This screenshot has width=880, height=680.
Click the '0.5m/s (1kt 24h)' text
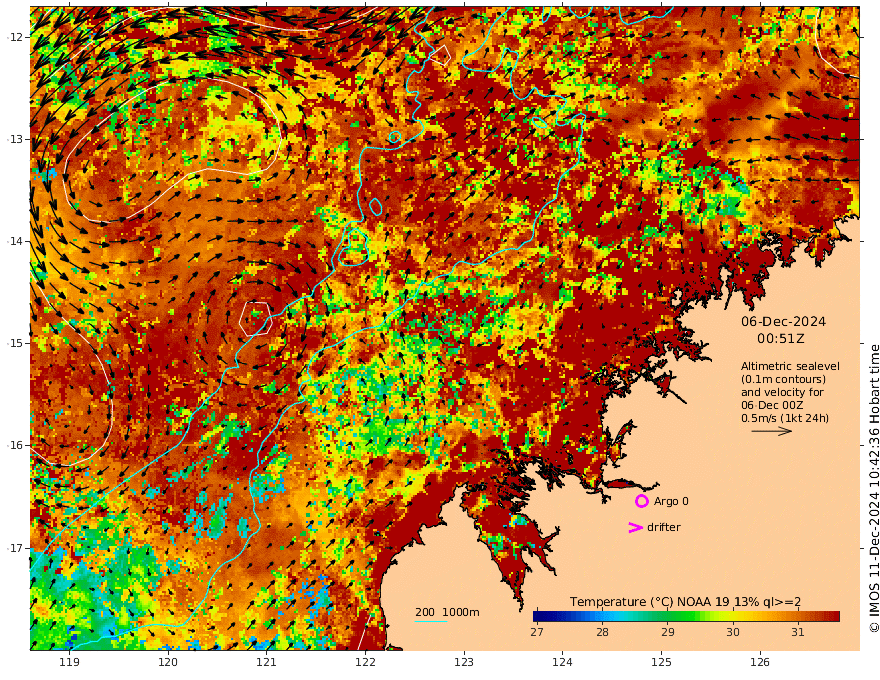(x=785, y=418)
